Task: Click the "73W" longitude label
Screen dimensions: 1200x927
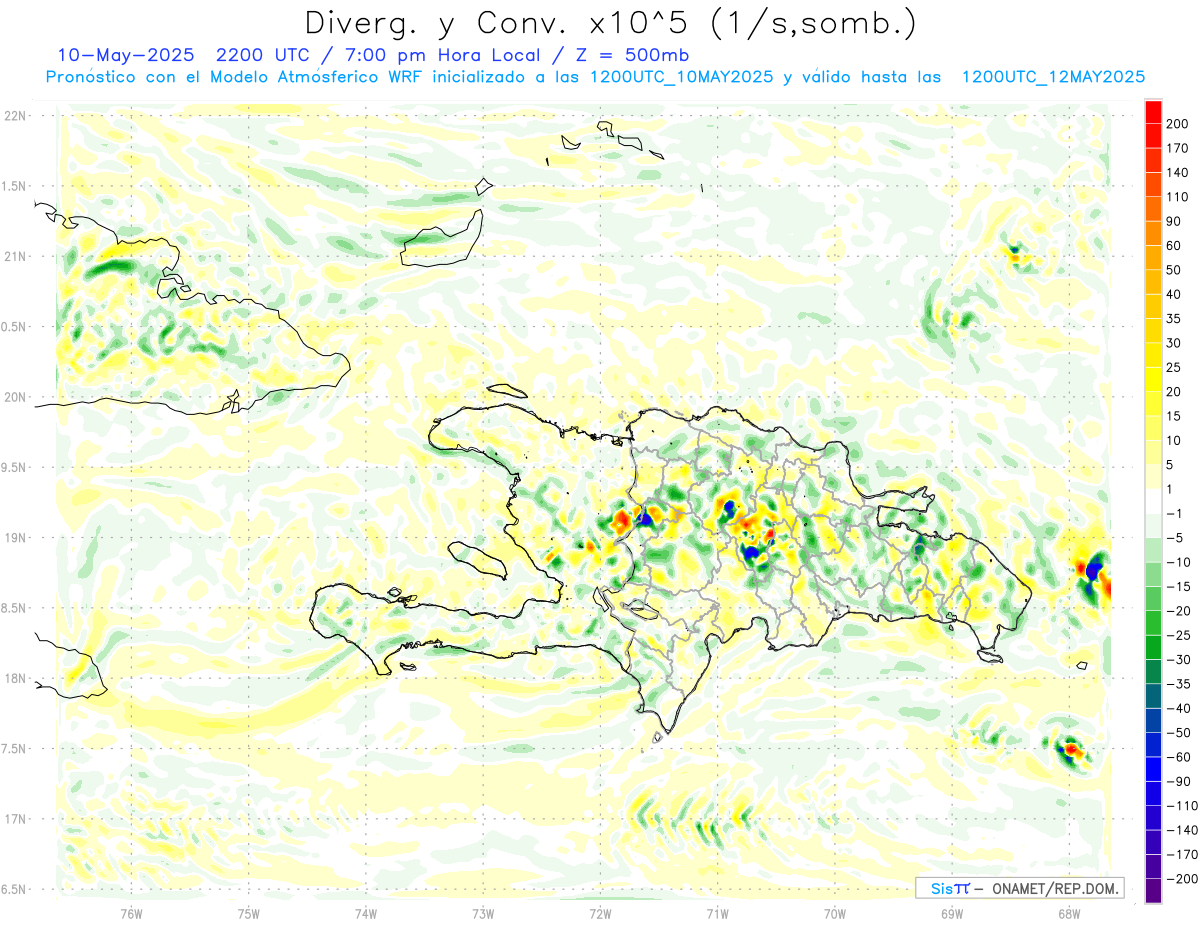Action: pyautogui.click(x=483, y=913)
